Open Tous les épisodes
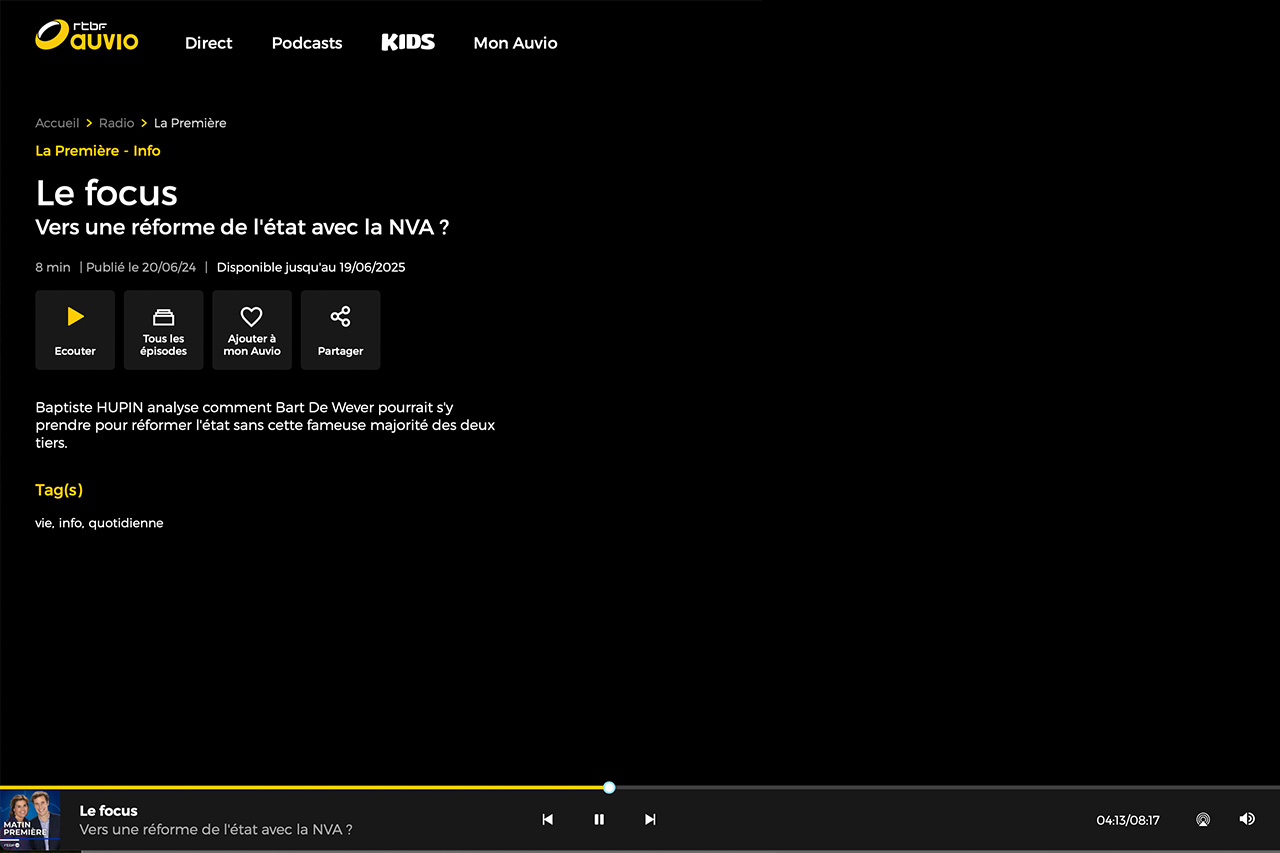This screenshot has width=1280, height=853. point(163,330)
